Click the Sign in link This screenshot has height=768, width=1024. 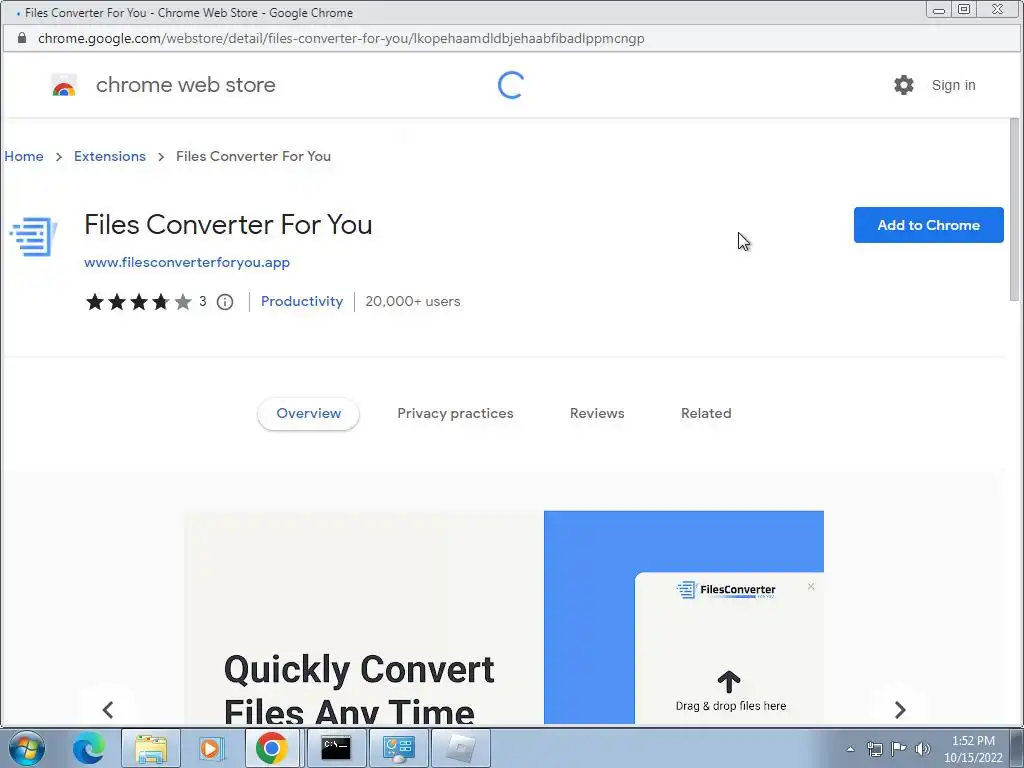953,85
